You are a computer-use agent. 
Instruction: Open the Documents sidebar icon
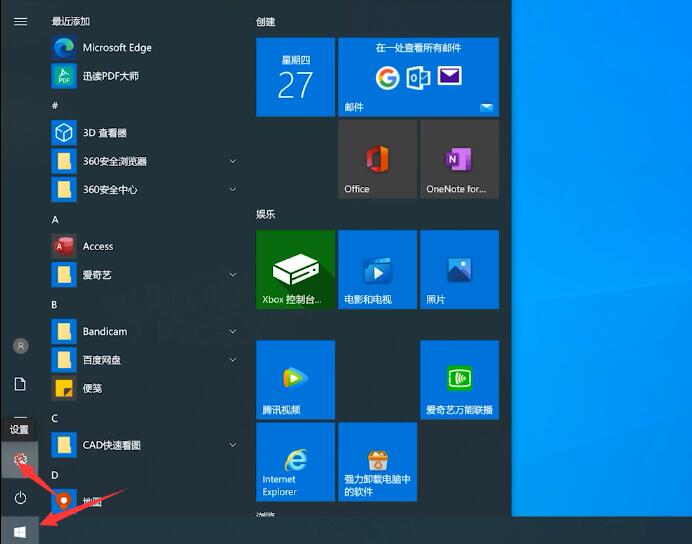pyautogui.click(x=20, y=384)
